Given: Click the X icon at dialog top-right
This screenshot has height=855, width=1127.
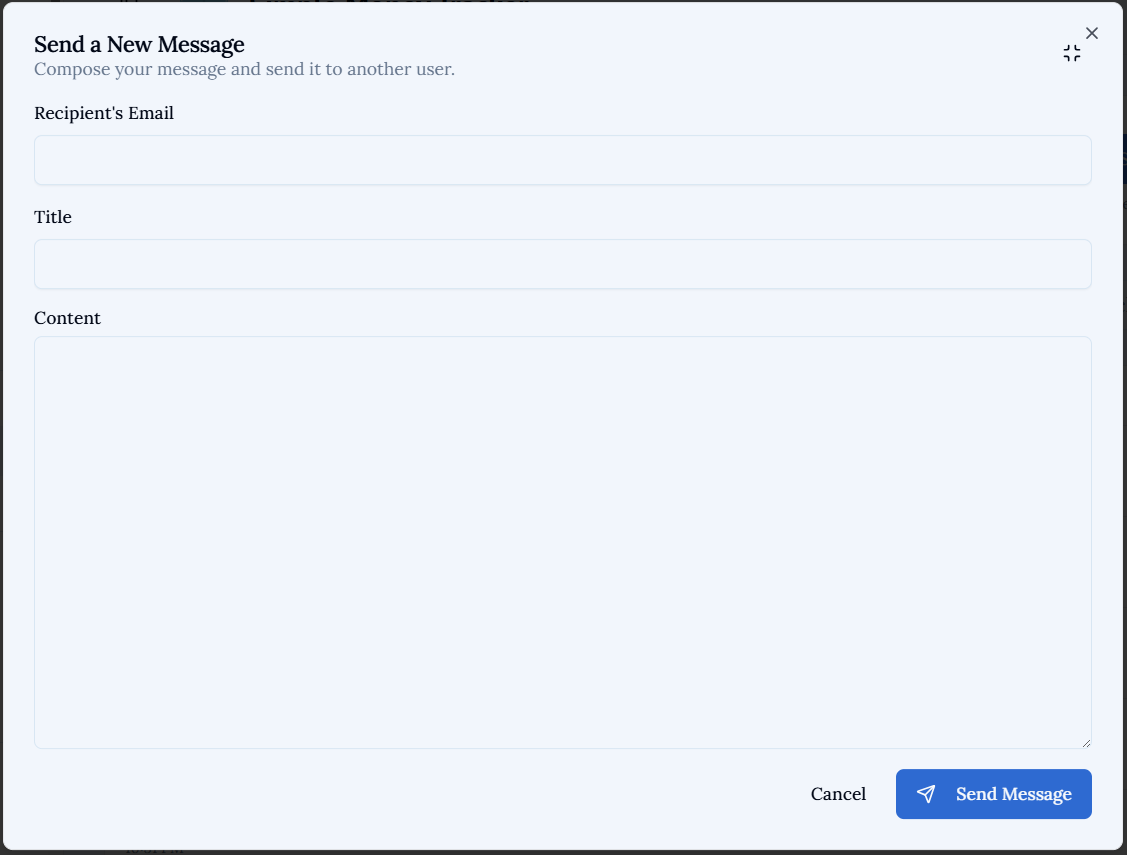Looking at the screenshot, I should 1091,33.
